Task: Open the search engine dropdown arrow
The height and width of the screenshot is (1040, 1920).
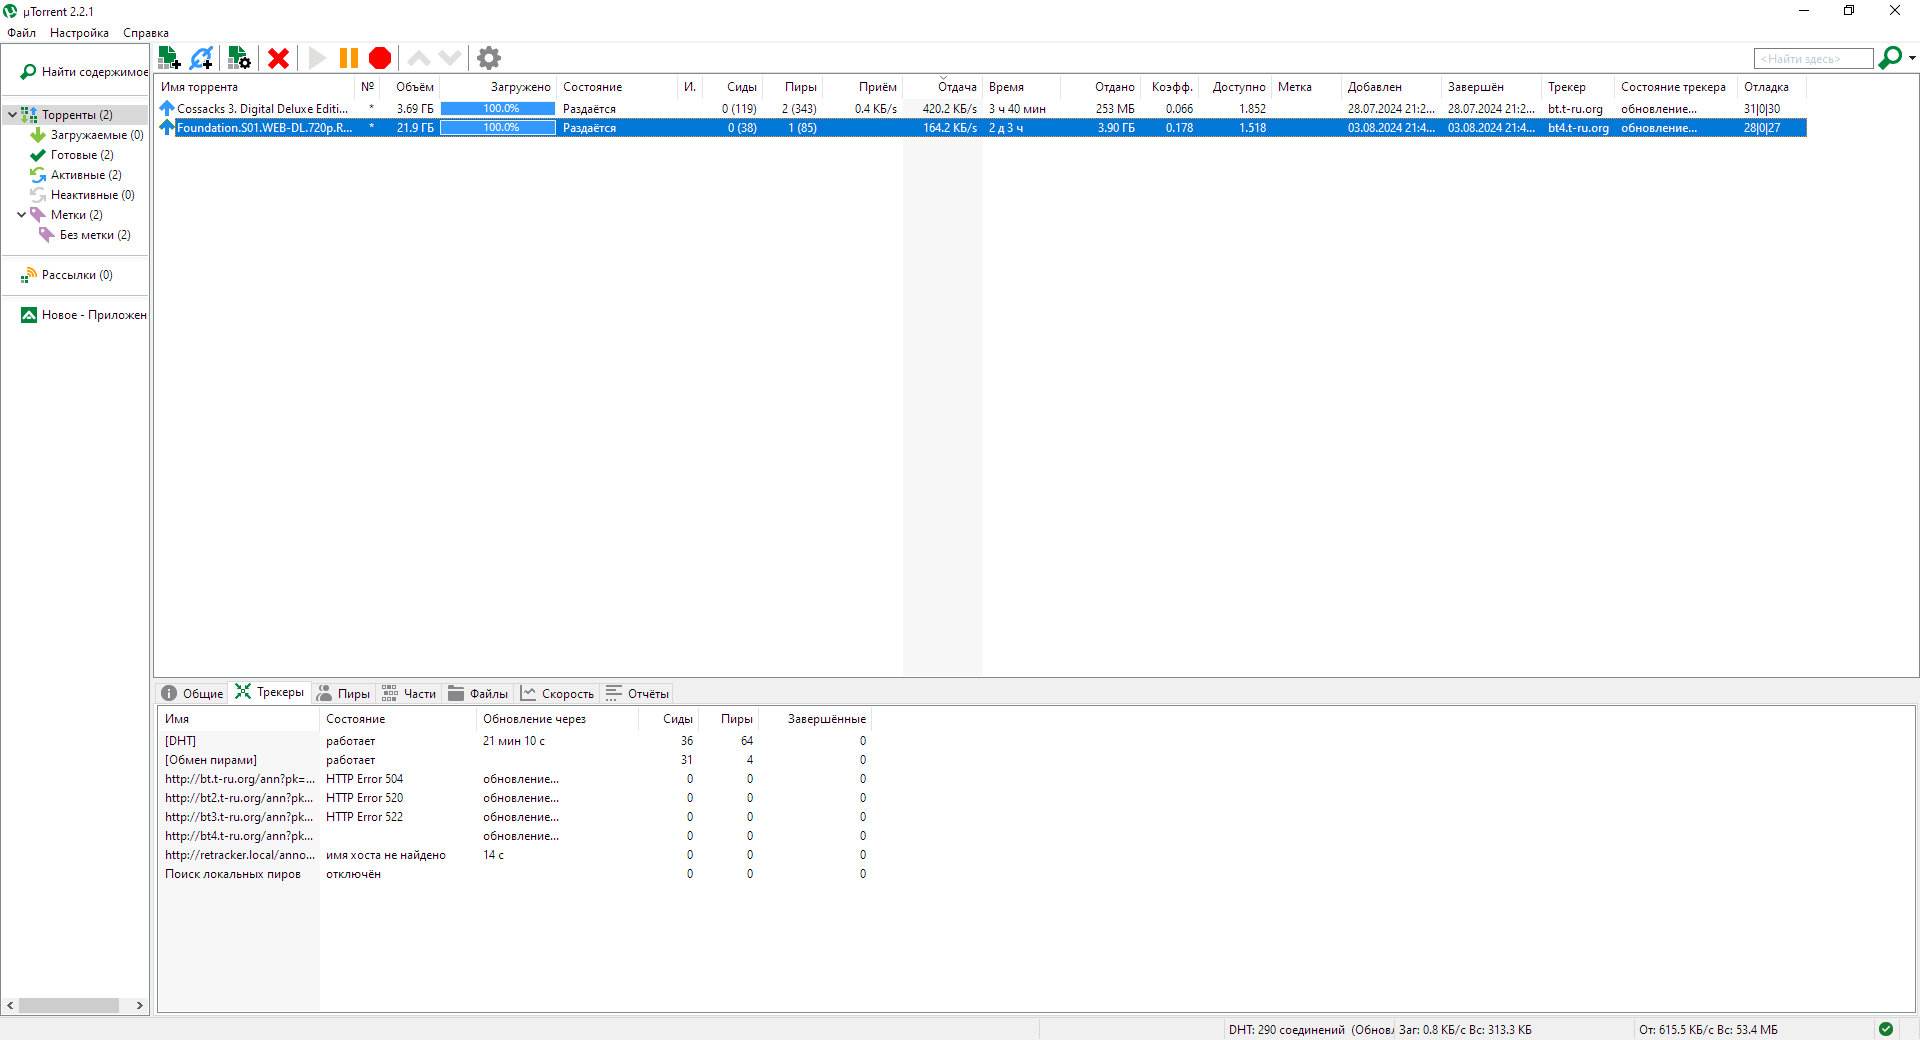Action: pos(1912,58)
